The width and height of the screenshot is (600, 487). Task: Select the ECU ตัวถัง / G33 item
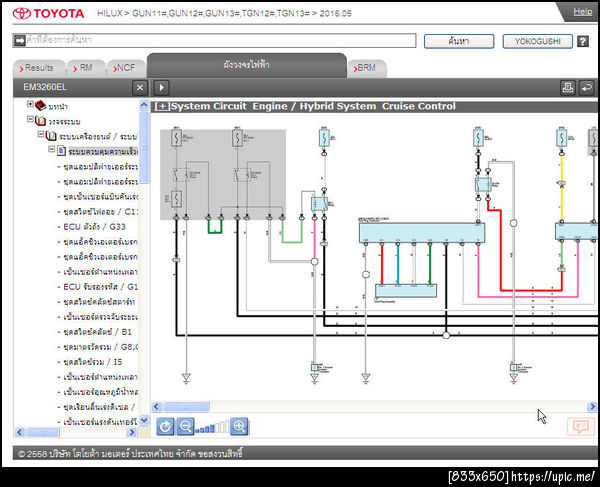pos(95,226)
